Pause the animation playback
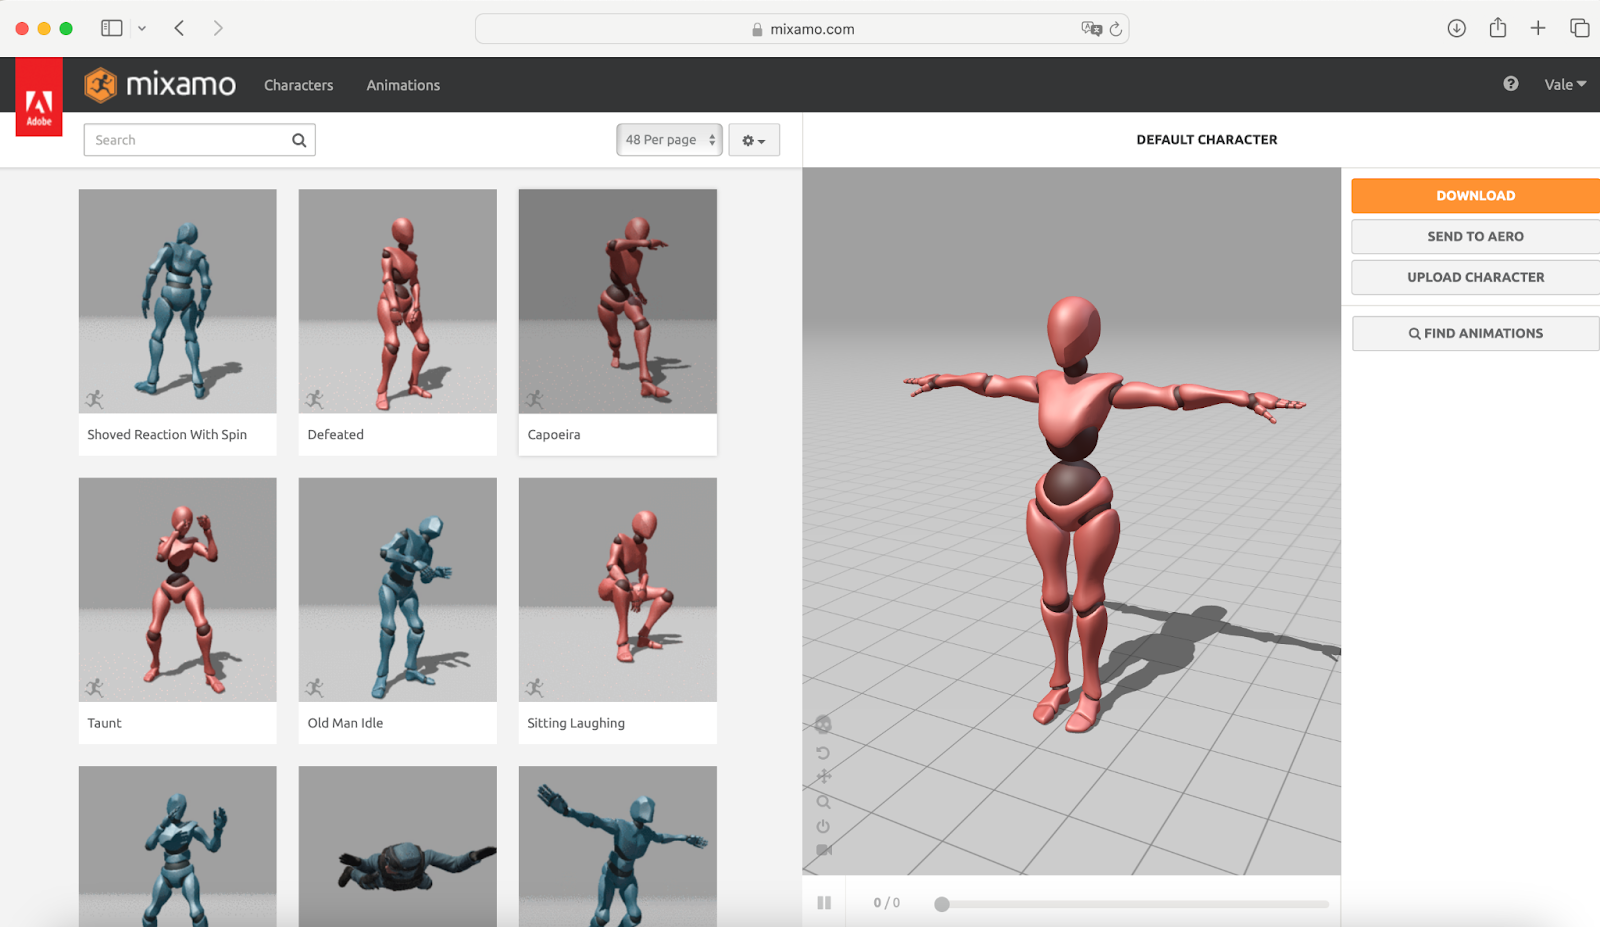Screen dimensions: 1600x927 824,903
